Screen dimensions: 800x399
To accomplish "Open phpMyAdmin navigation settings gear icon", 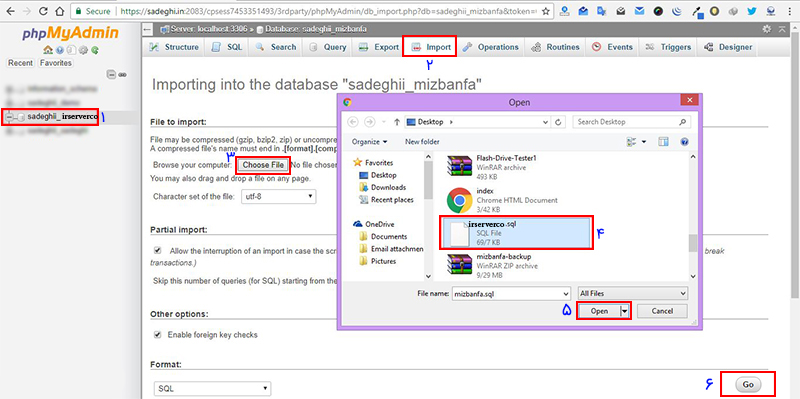I will click(x=83, y=50).
